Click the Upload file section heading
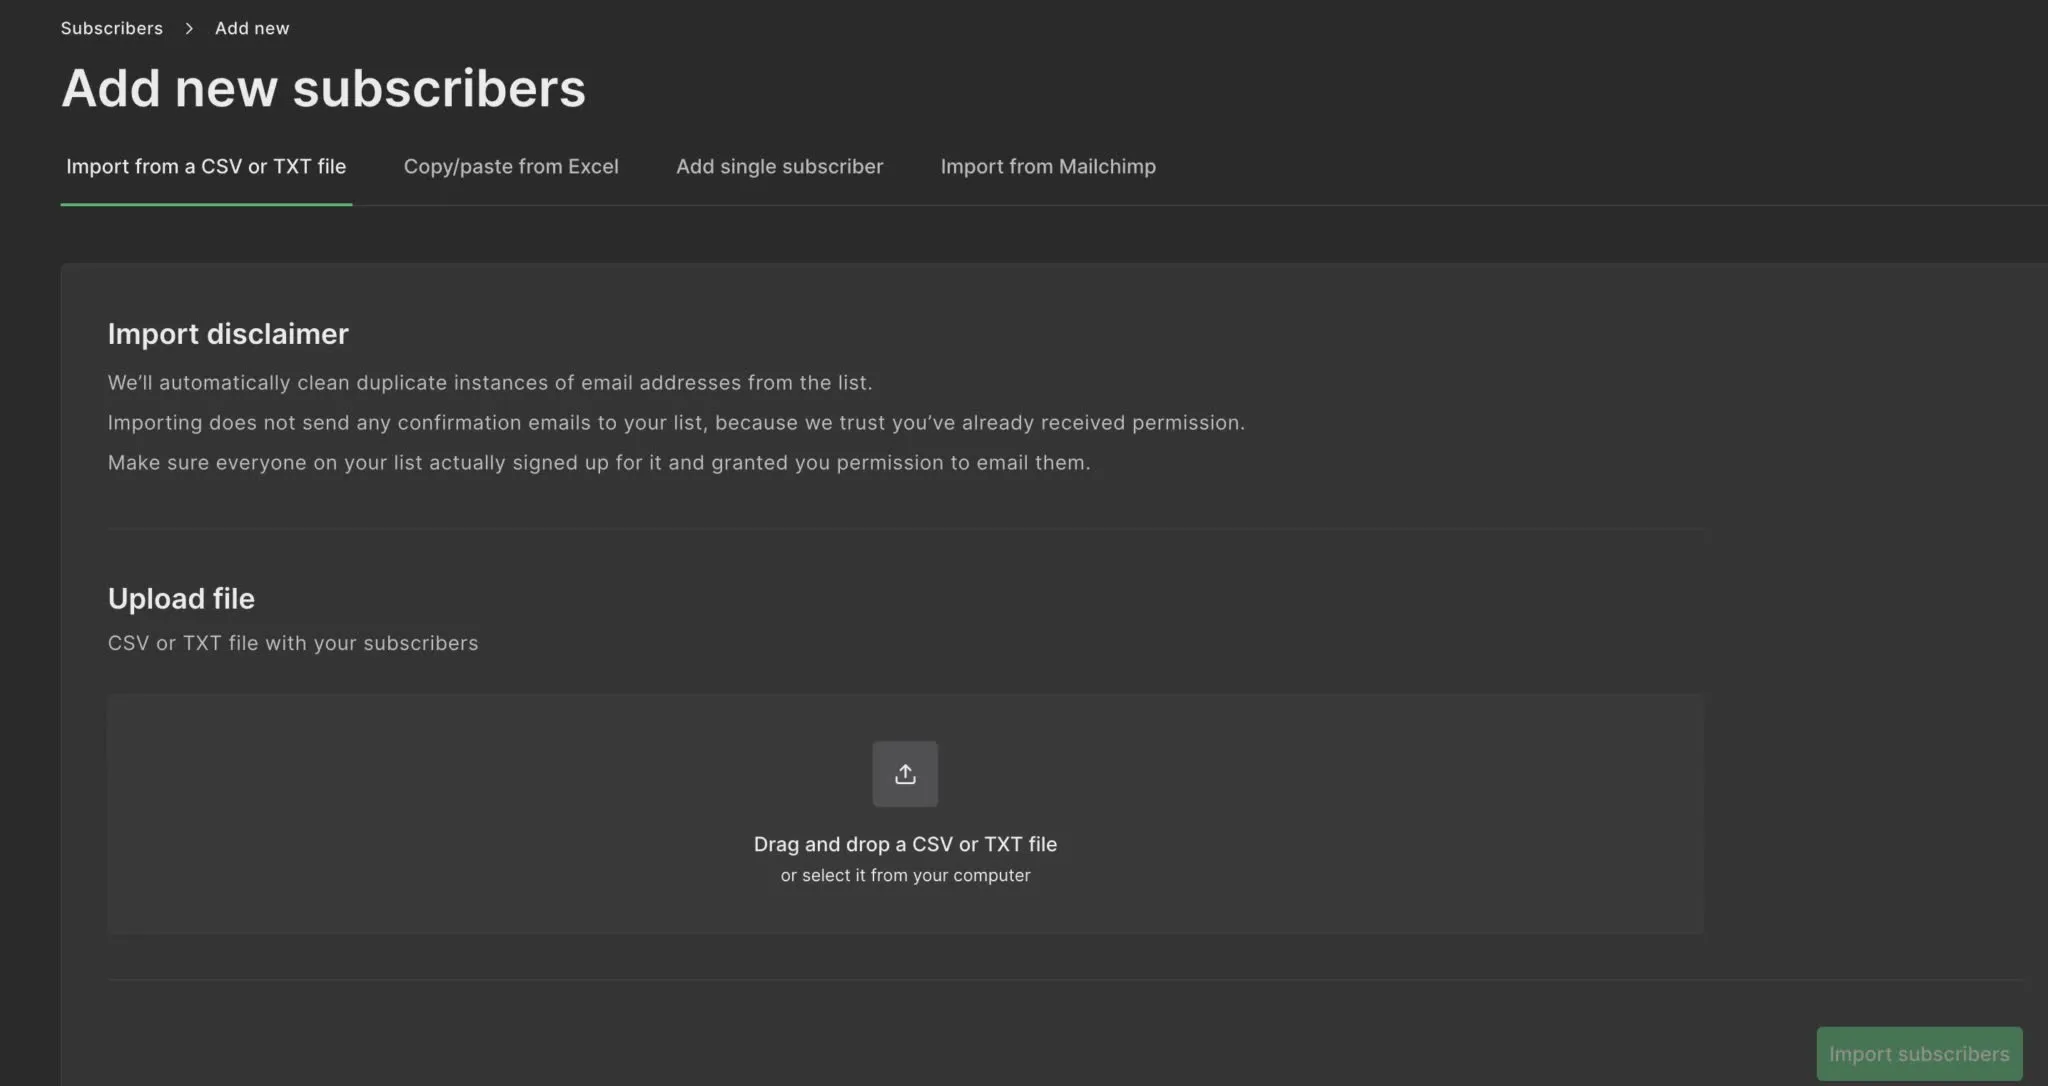This screenshot has height=1086, width=2048. (181, 598)
